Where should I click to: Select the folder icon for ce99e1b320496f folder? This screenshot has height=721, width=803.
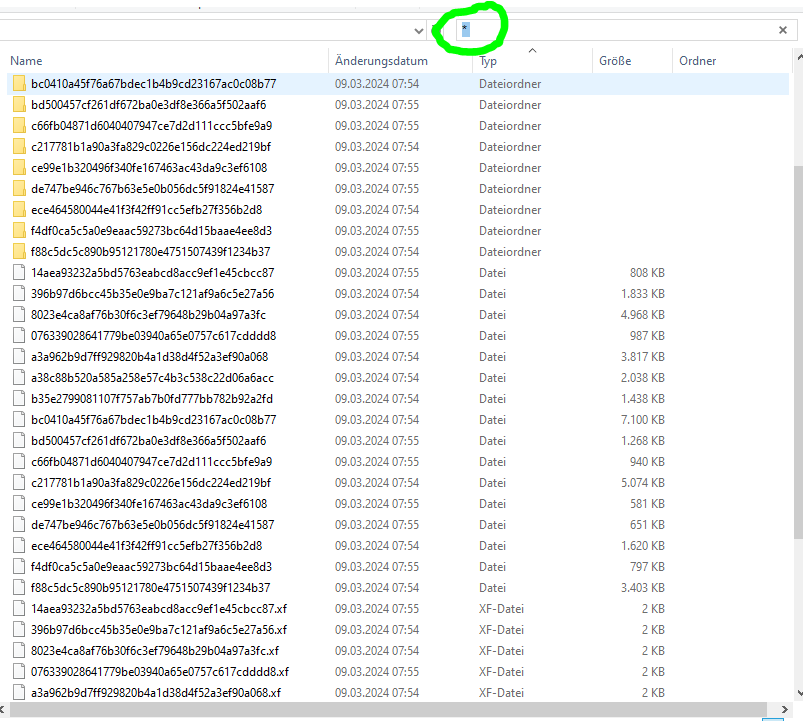[x=19, y=168]
